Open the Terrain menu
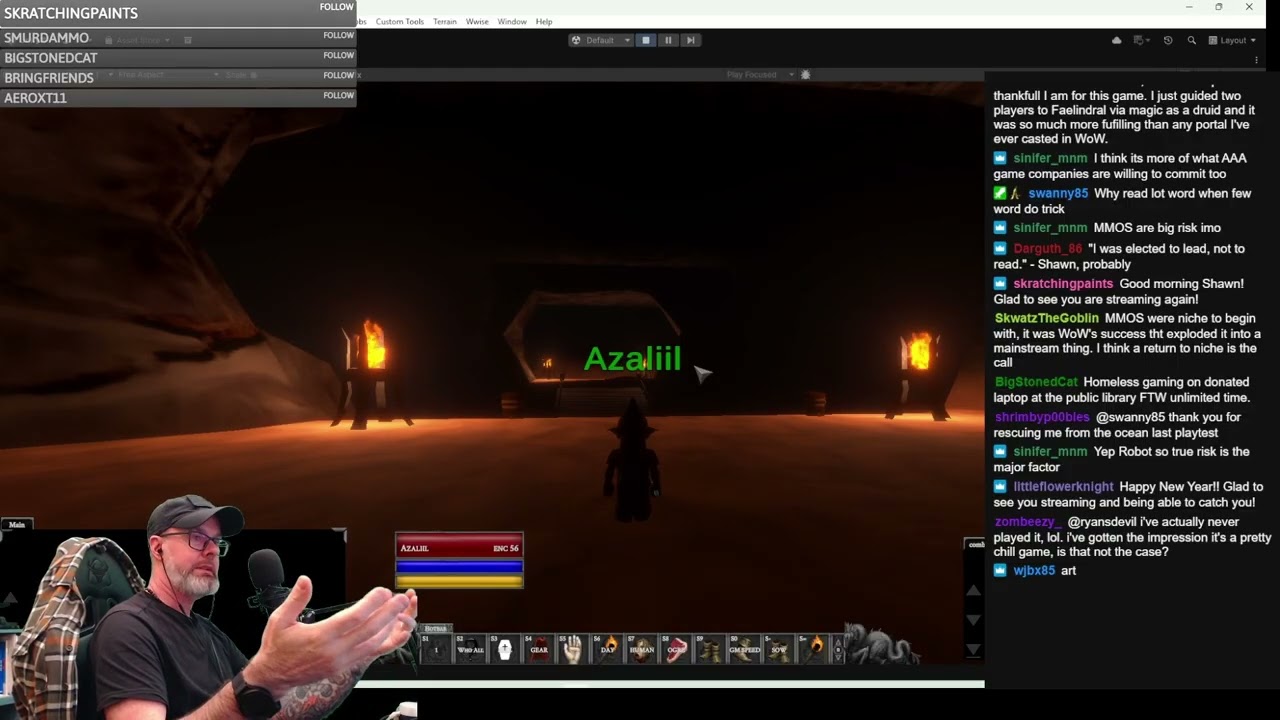The height and width of the screenshot is (720, 1280). (x=445, y=21)
